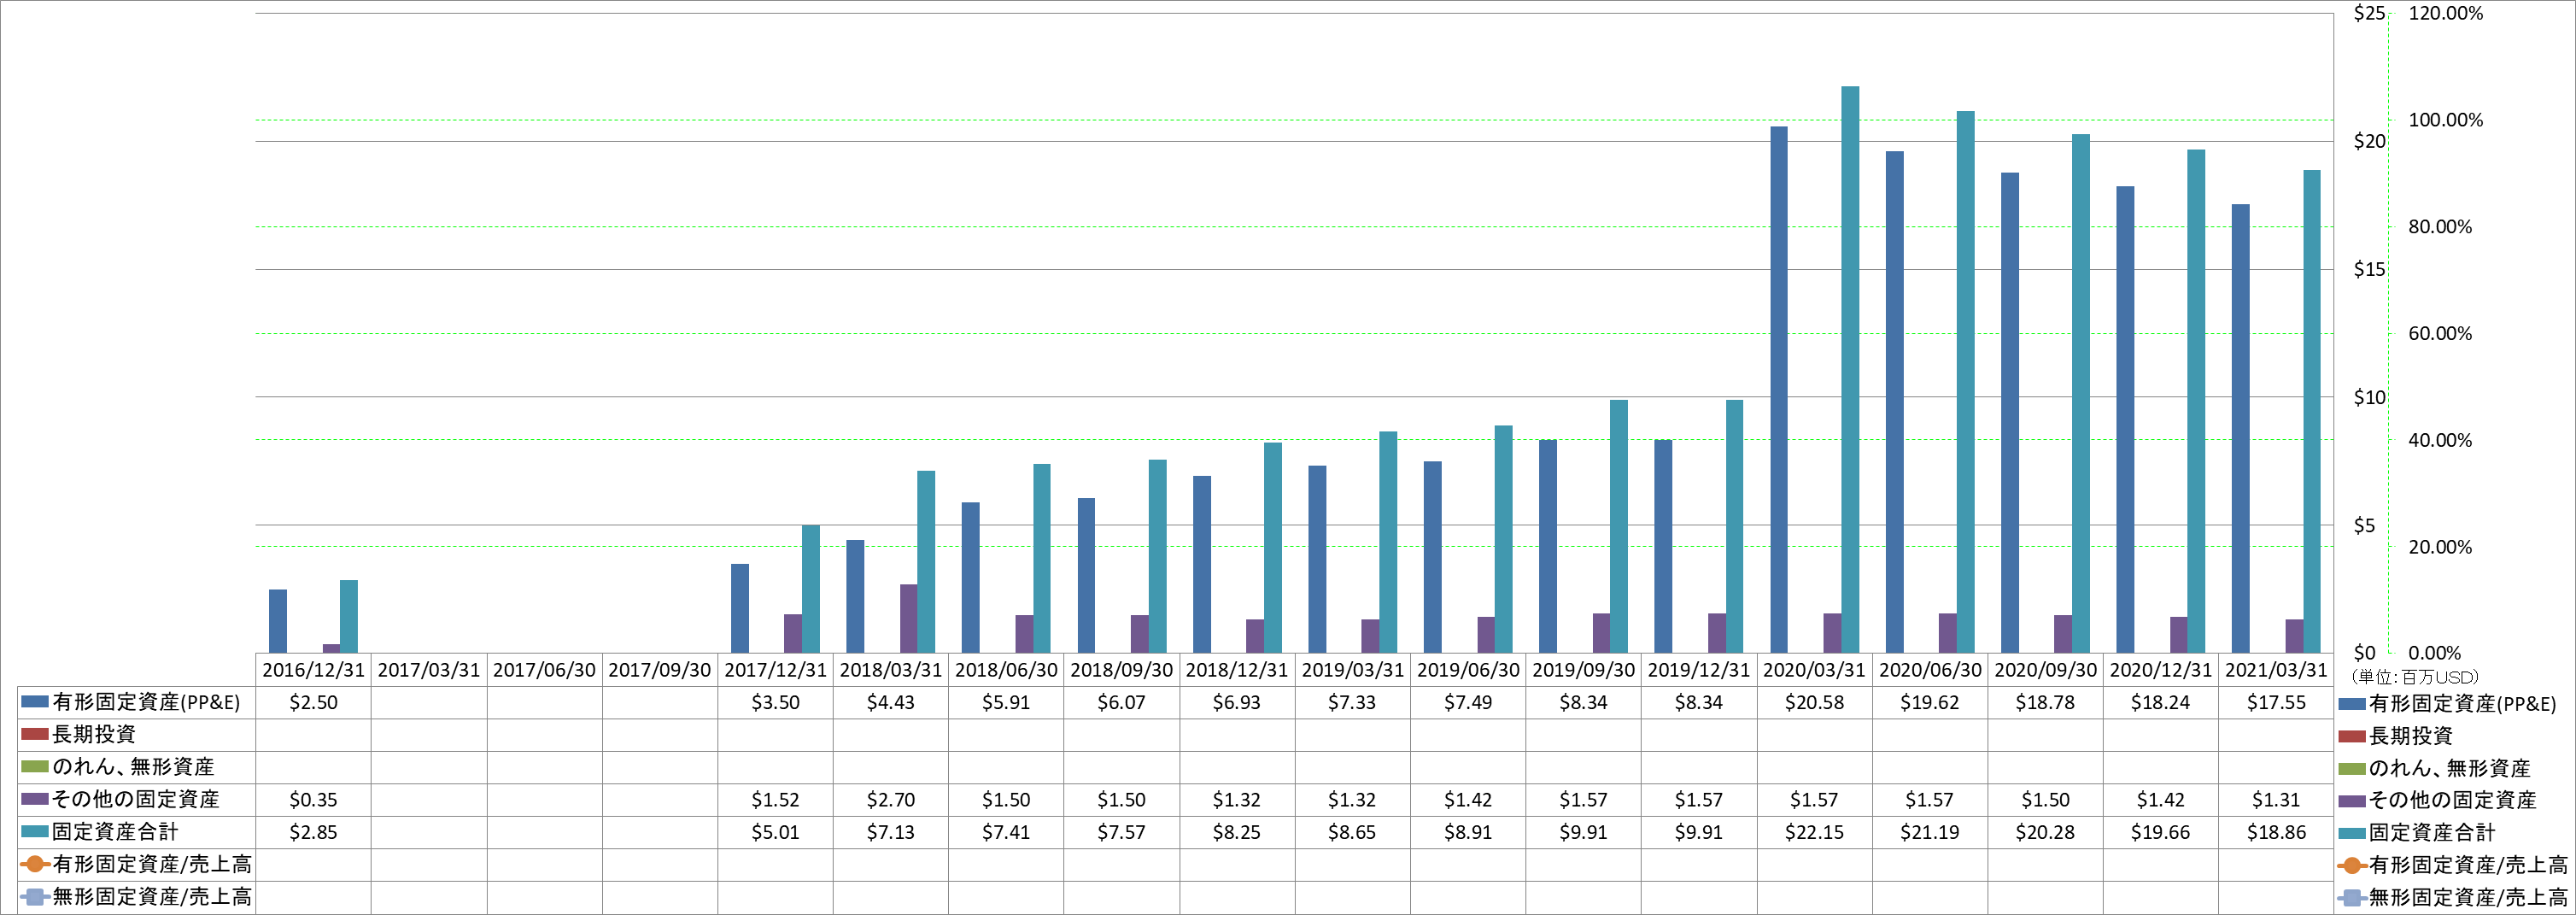Select the 2020/03/31 date column header
The height and width of the screenshot is (915, 2576).
pos(1814,670)
